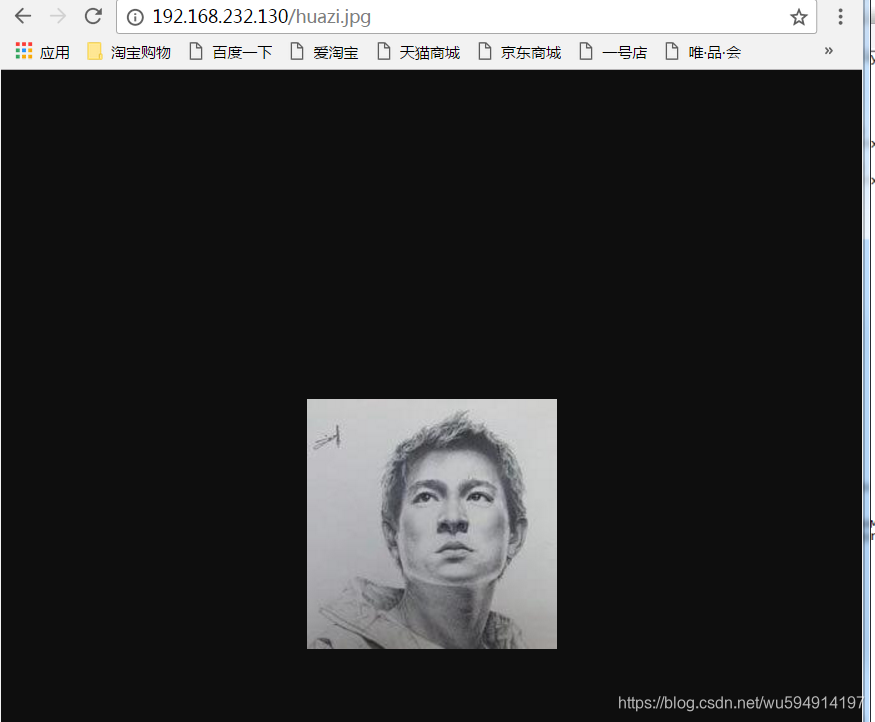
Task: Click the forward navigation arrow
Action: 58,17
